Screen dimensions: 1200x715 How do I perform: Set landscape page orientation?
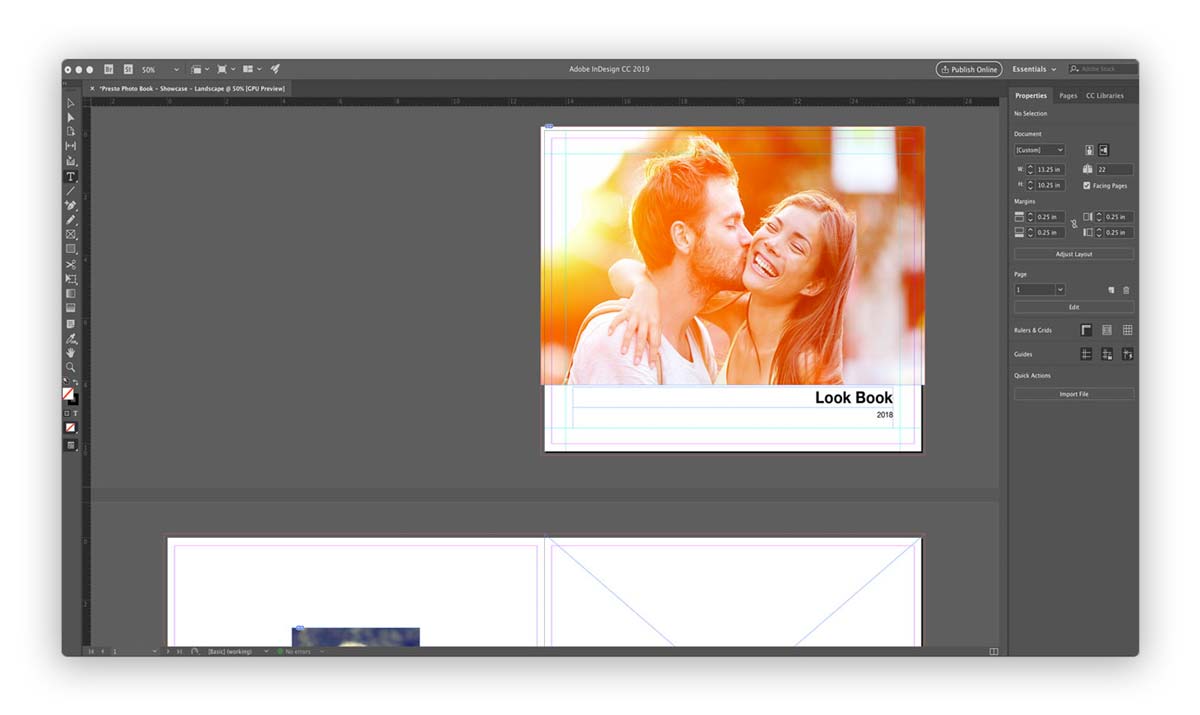[x=1103, y=150]
